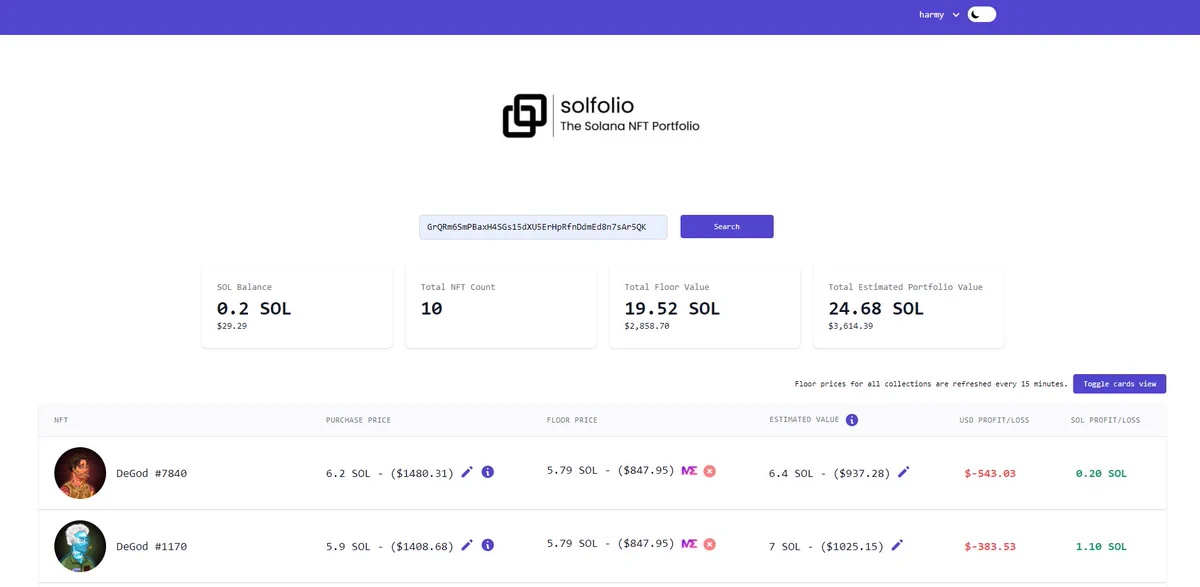1200x587 pixels.
Task: Click the Purchase Price column header
Action: point(358,420)
